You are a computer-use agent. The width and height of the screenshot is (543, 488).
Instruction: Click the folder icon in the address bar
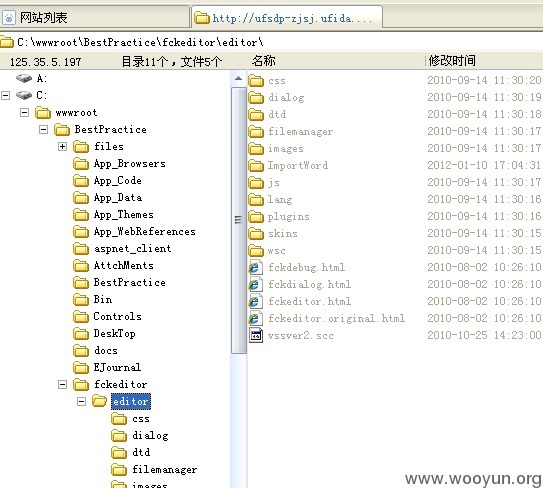pos(7,42)
